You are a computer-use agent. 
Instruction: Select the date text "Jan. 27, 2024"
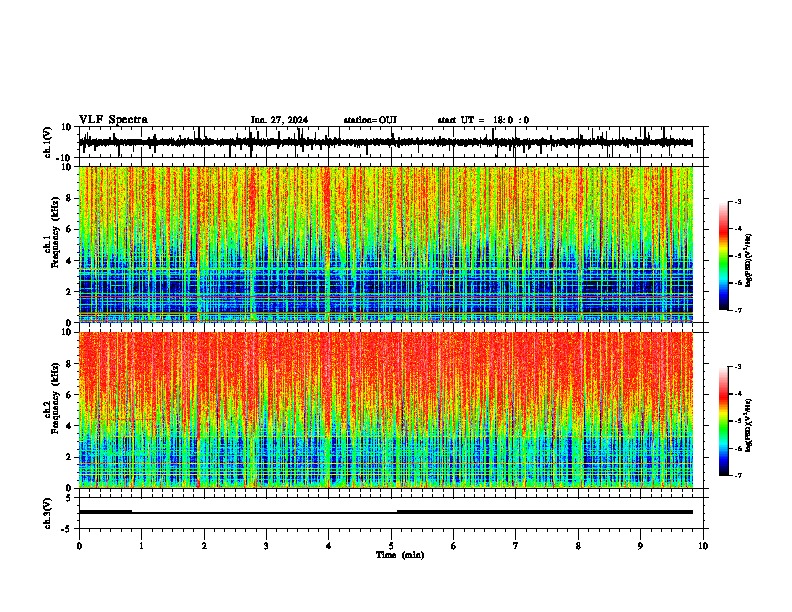pos(279,120)
